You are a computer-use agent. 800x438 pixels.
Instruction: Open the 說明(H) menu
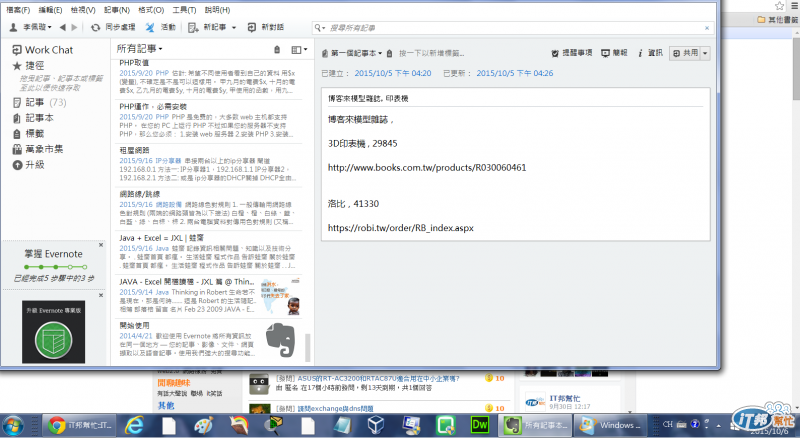tap(217, 10)
